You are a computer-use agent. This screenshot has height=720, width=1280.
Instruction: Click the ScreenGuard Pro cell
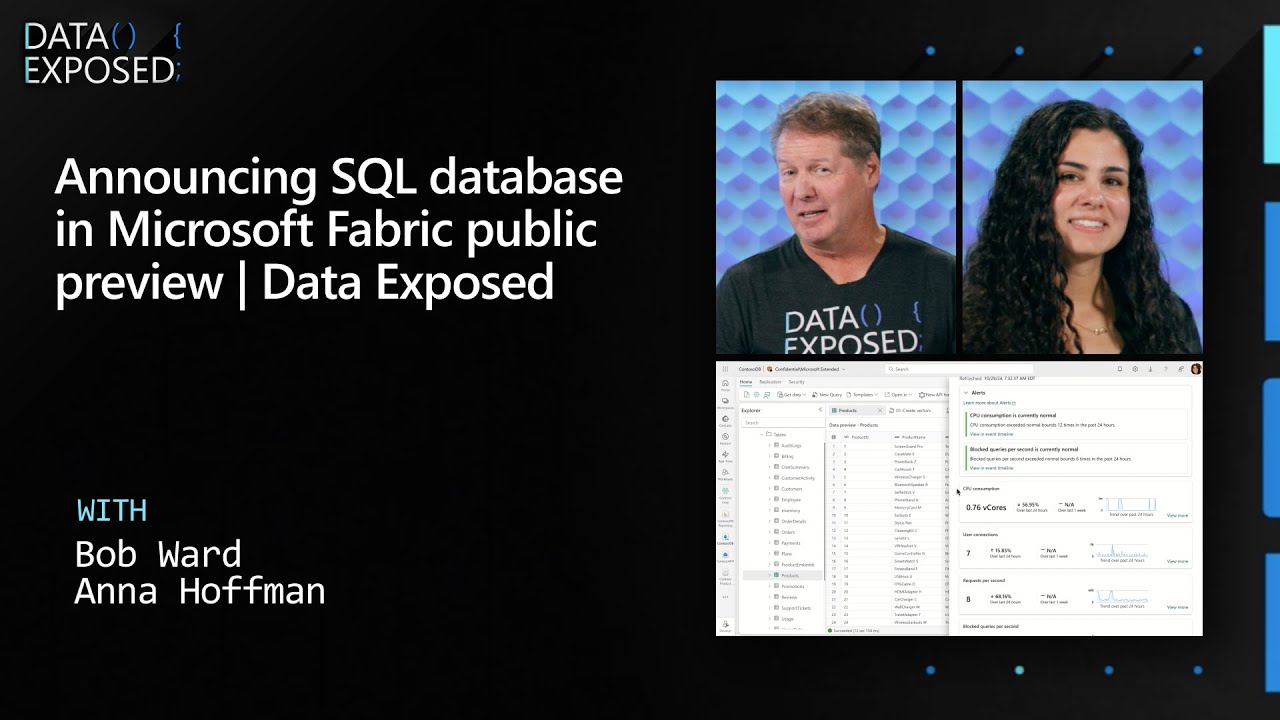click(x=908, y=446)
